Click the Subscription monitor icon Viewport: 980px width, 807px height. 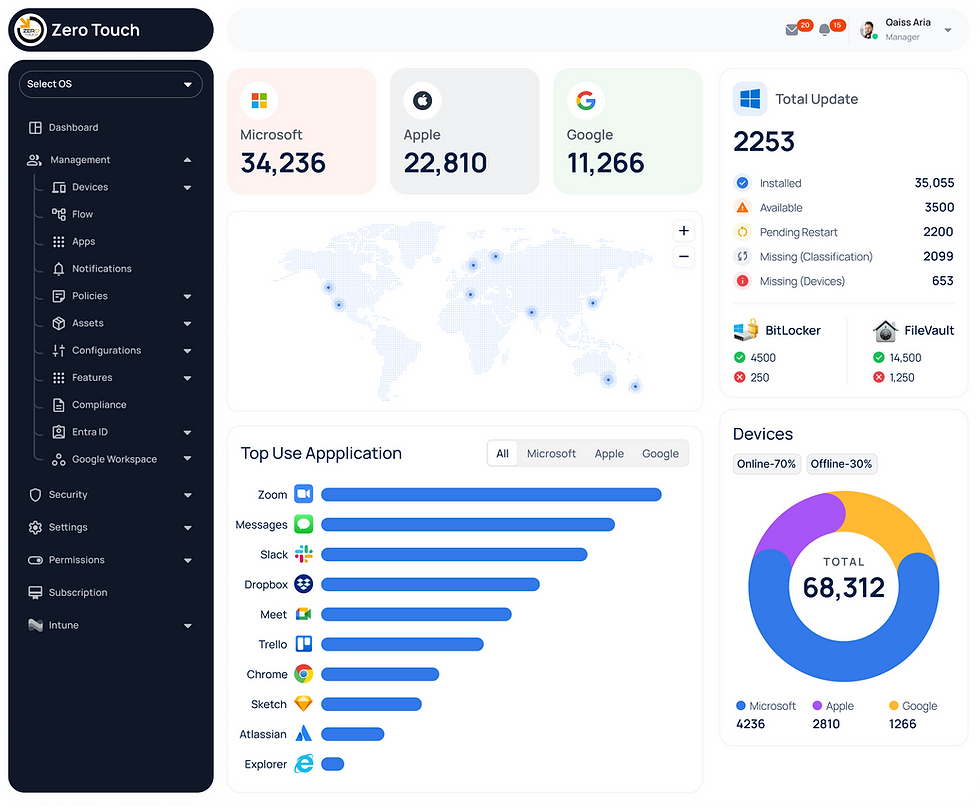click(35, 593)
